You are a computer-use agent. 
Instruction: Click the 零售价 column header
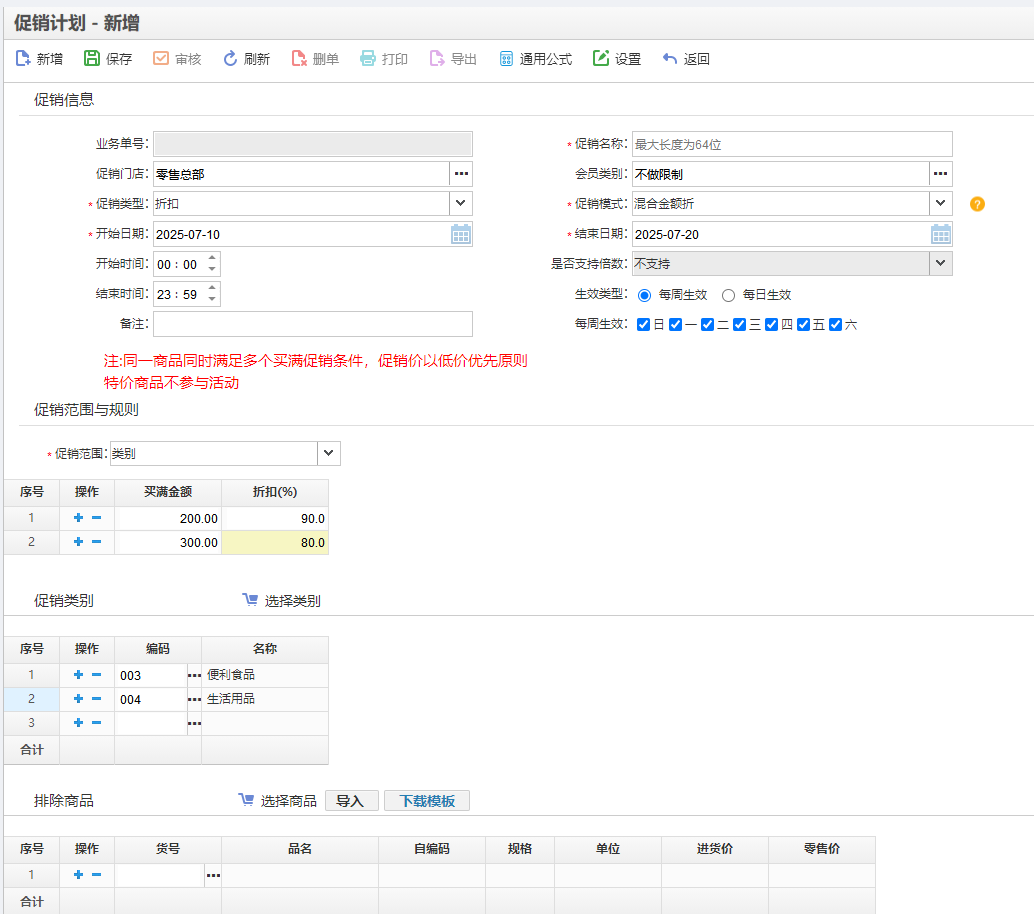(x=822, y=849)
